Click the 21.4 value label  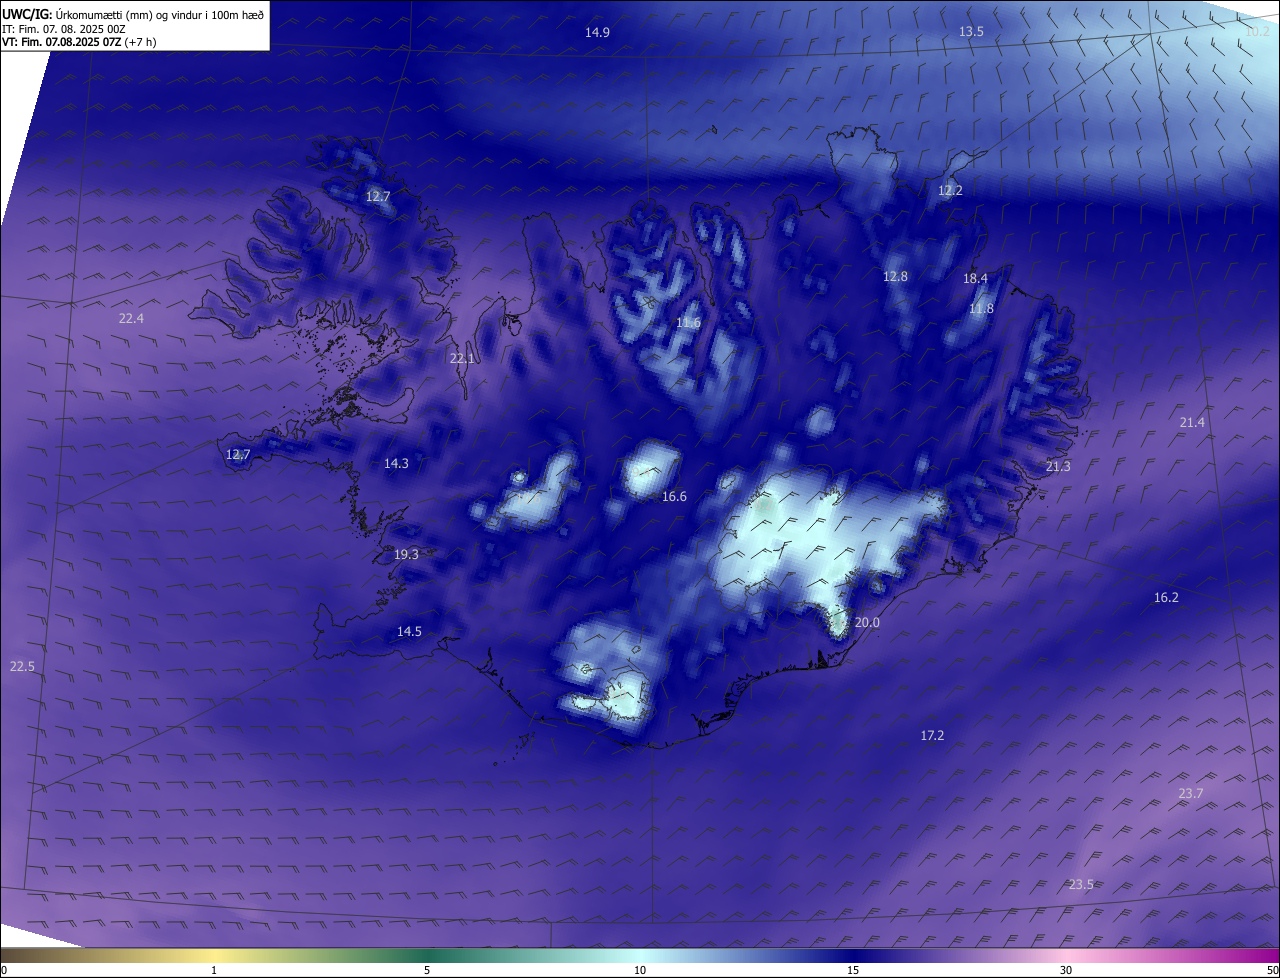(1192, 423)
